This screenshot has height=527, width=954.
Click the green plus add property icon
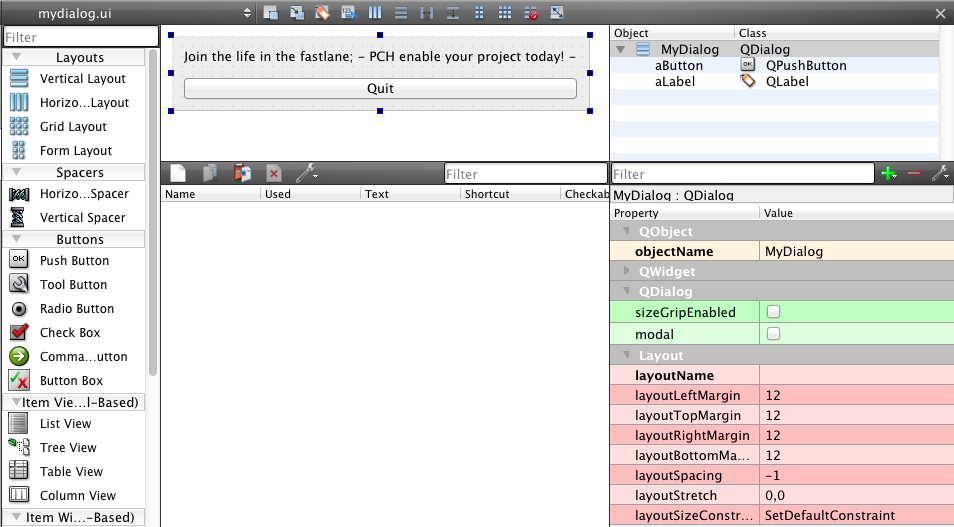pos(887,174)
